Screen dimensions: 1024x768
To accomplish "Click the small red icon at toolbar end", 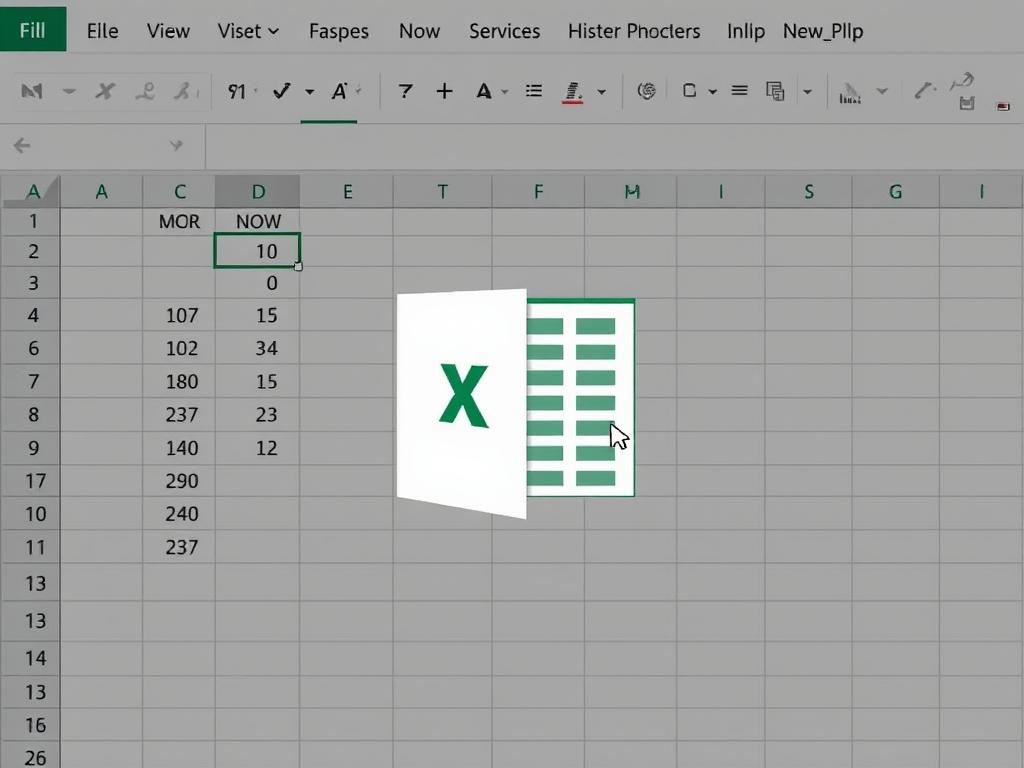I will pyautogui.click(x=1004, y=106).
